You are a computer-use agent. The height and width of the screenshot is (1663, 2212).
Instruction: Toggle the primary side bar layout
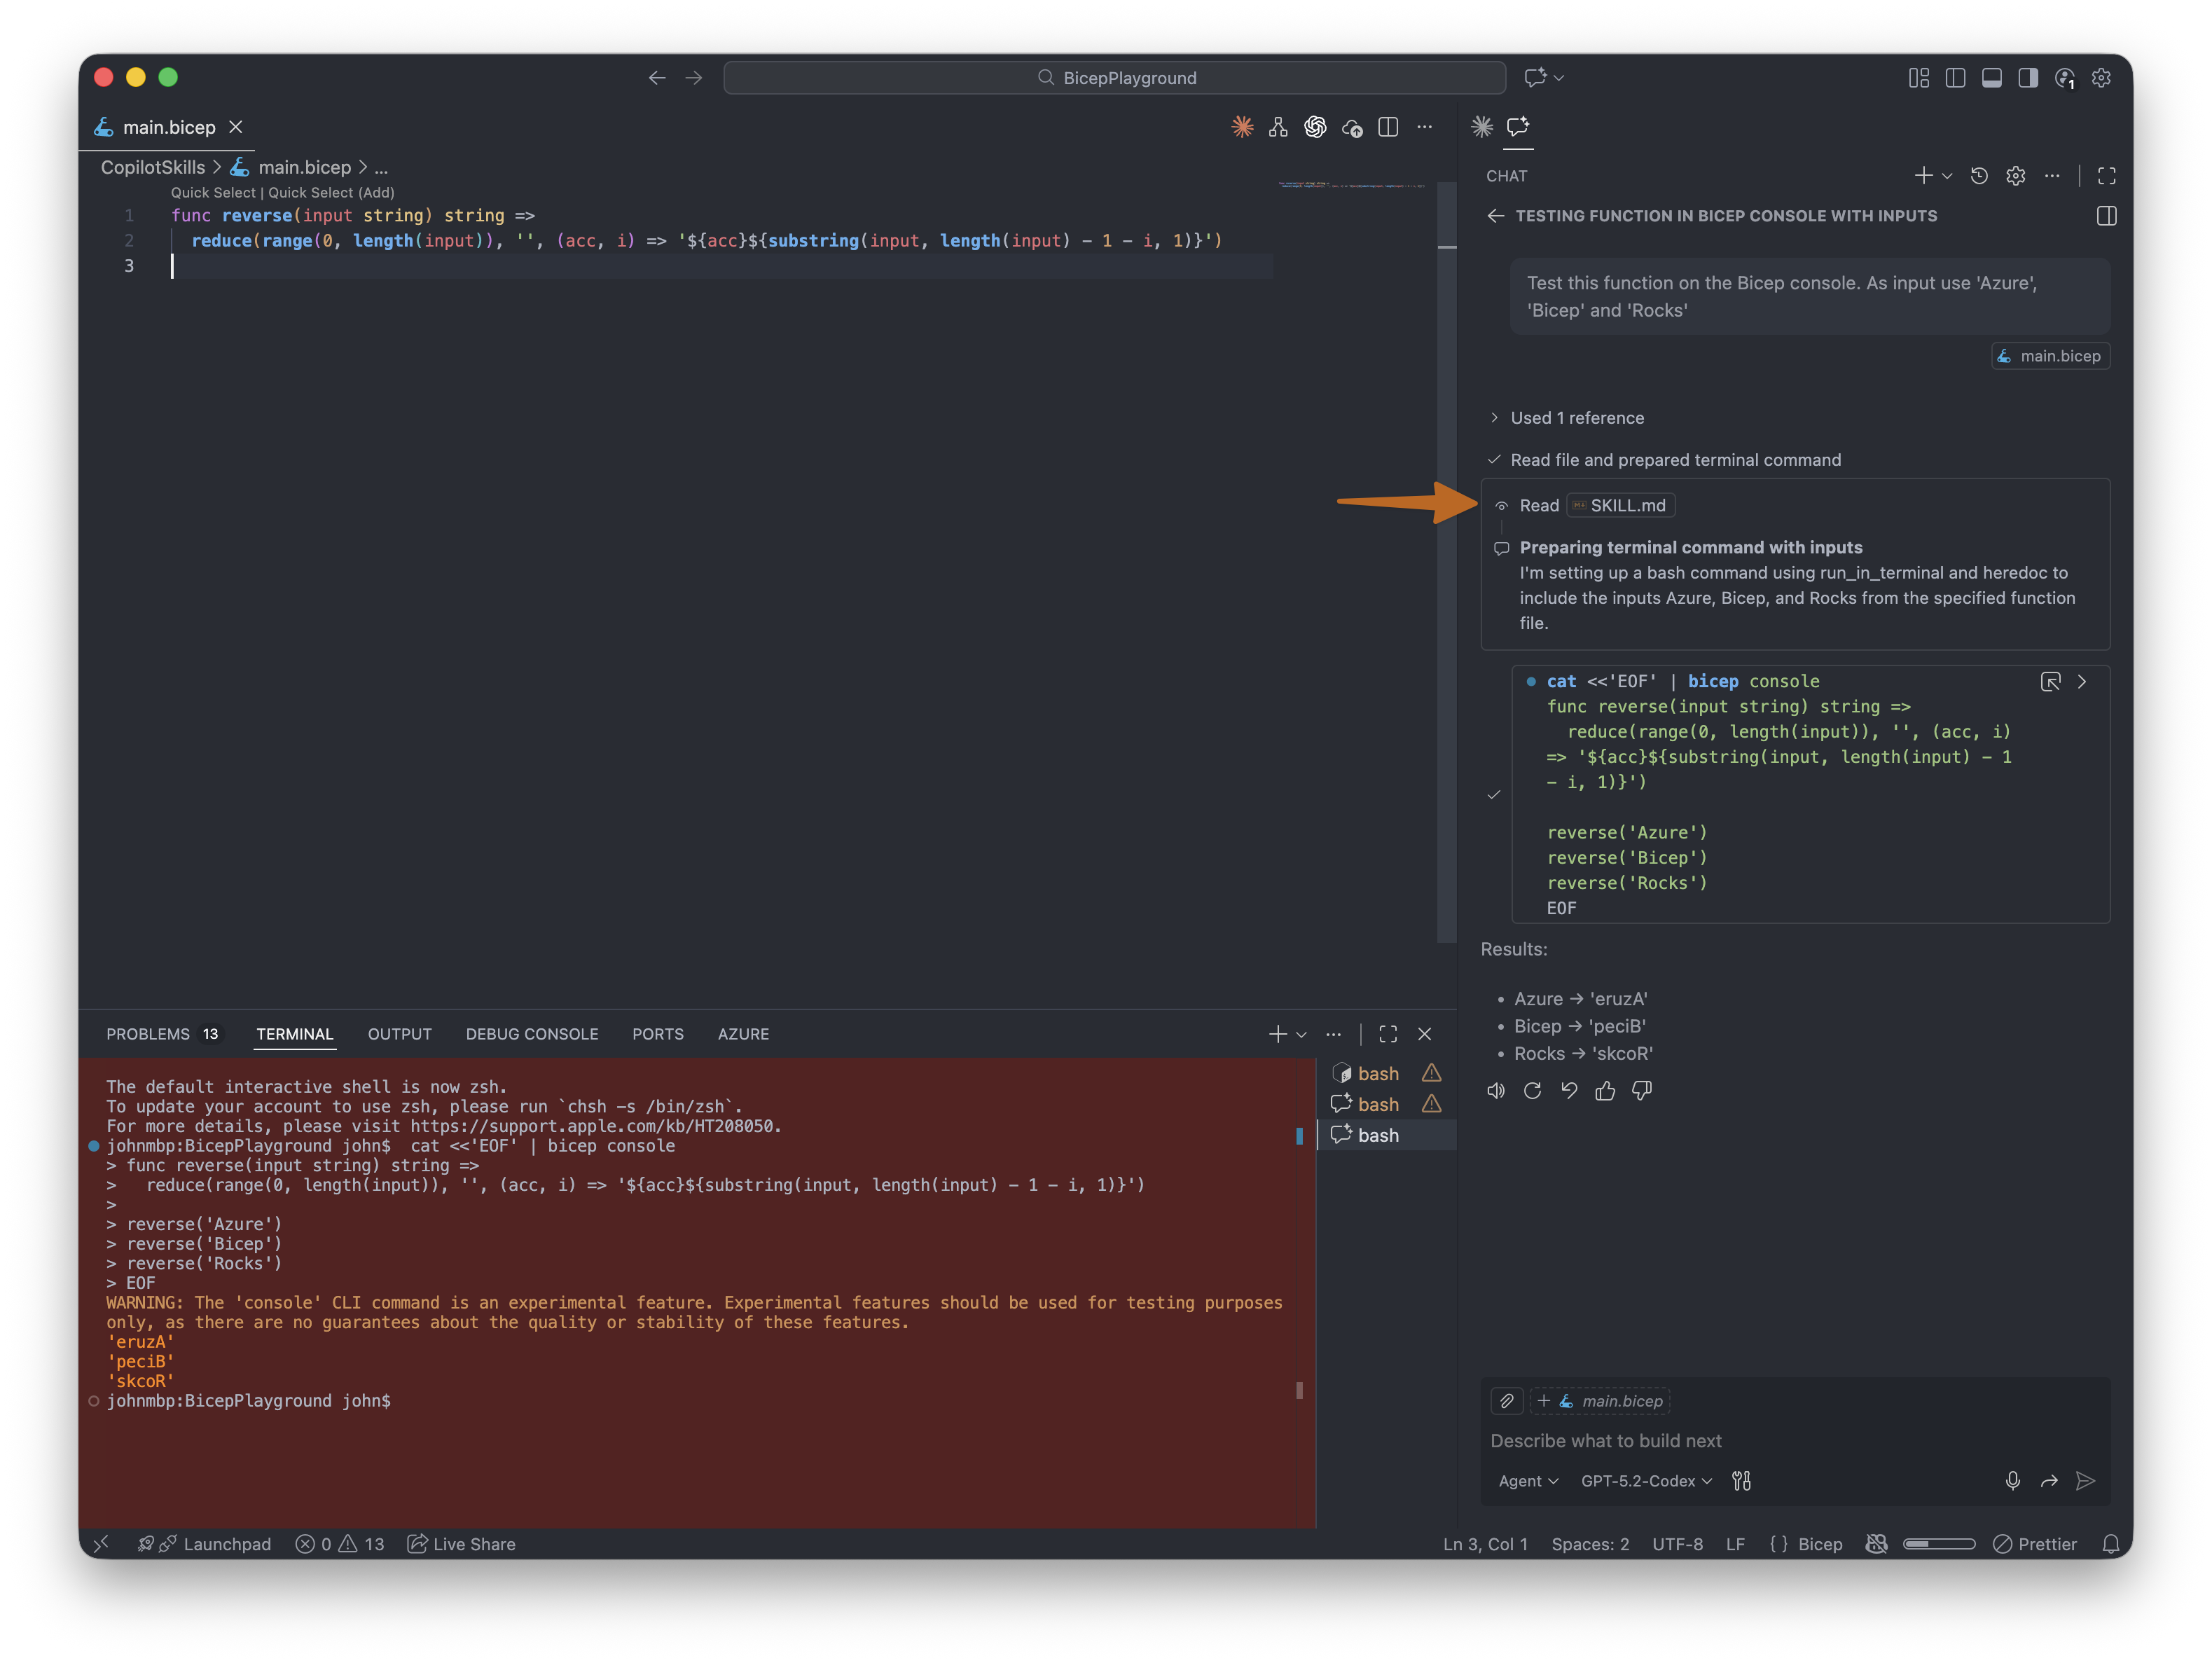[x=1955, y=78]
